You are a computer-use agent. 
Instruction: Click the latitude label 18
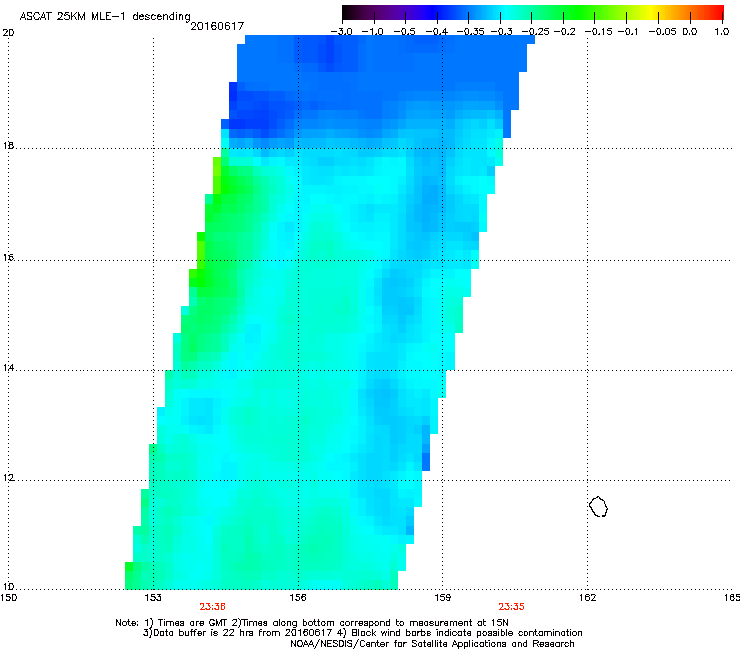click(8, 145)
